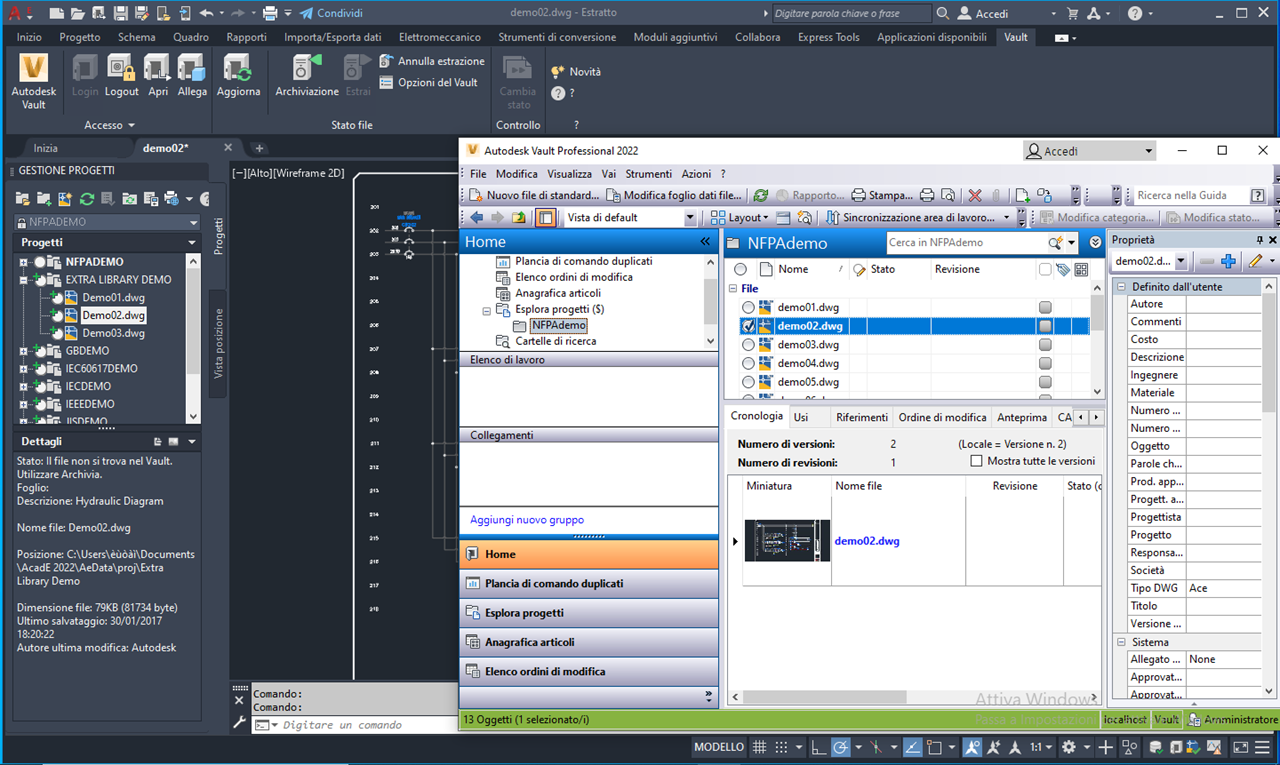Viewport: 1280px width, 765px height.
Task: Click the Esplora progetti navigation button
Action: tap(589, 613)
